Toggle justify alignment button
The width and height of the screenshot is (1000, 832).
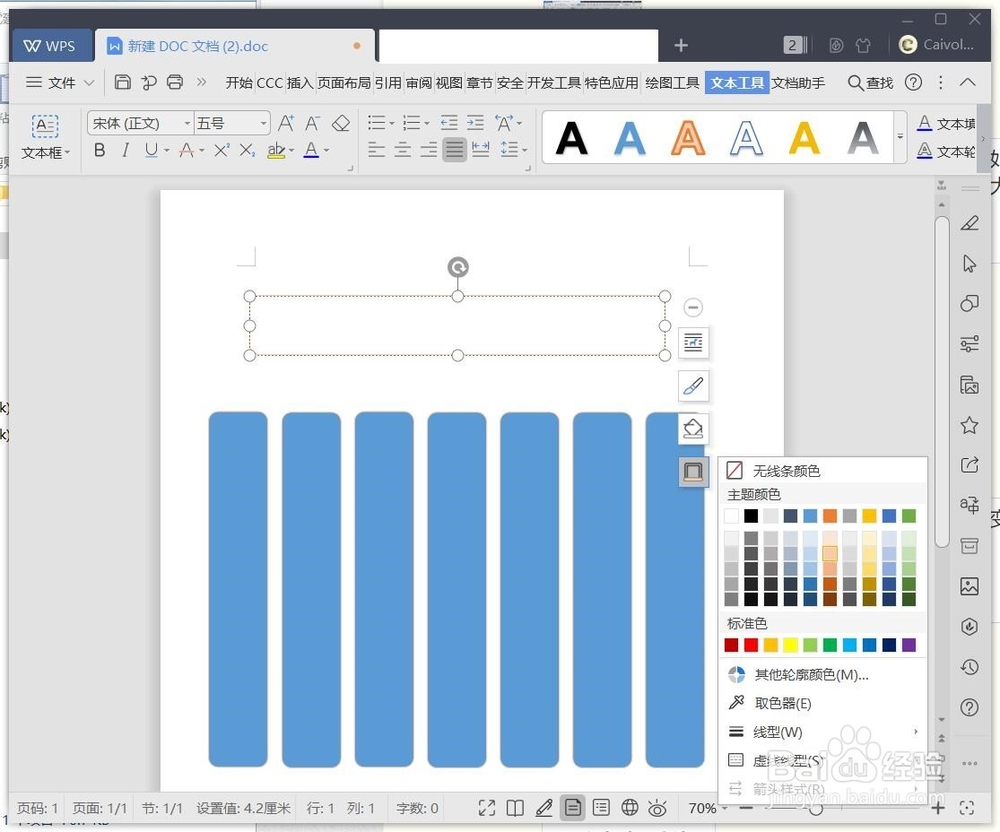click(x=455, y=150)
